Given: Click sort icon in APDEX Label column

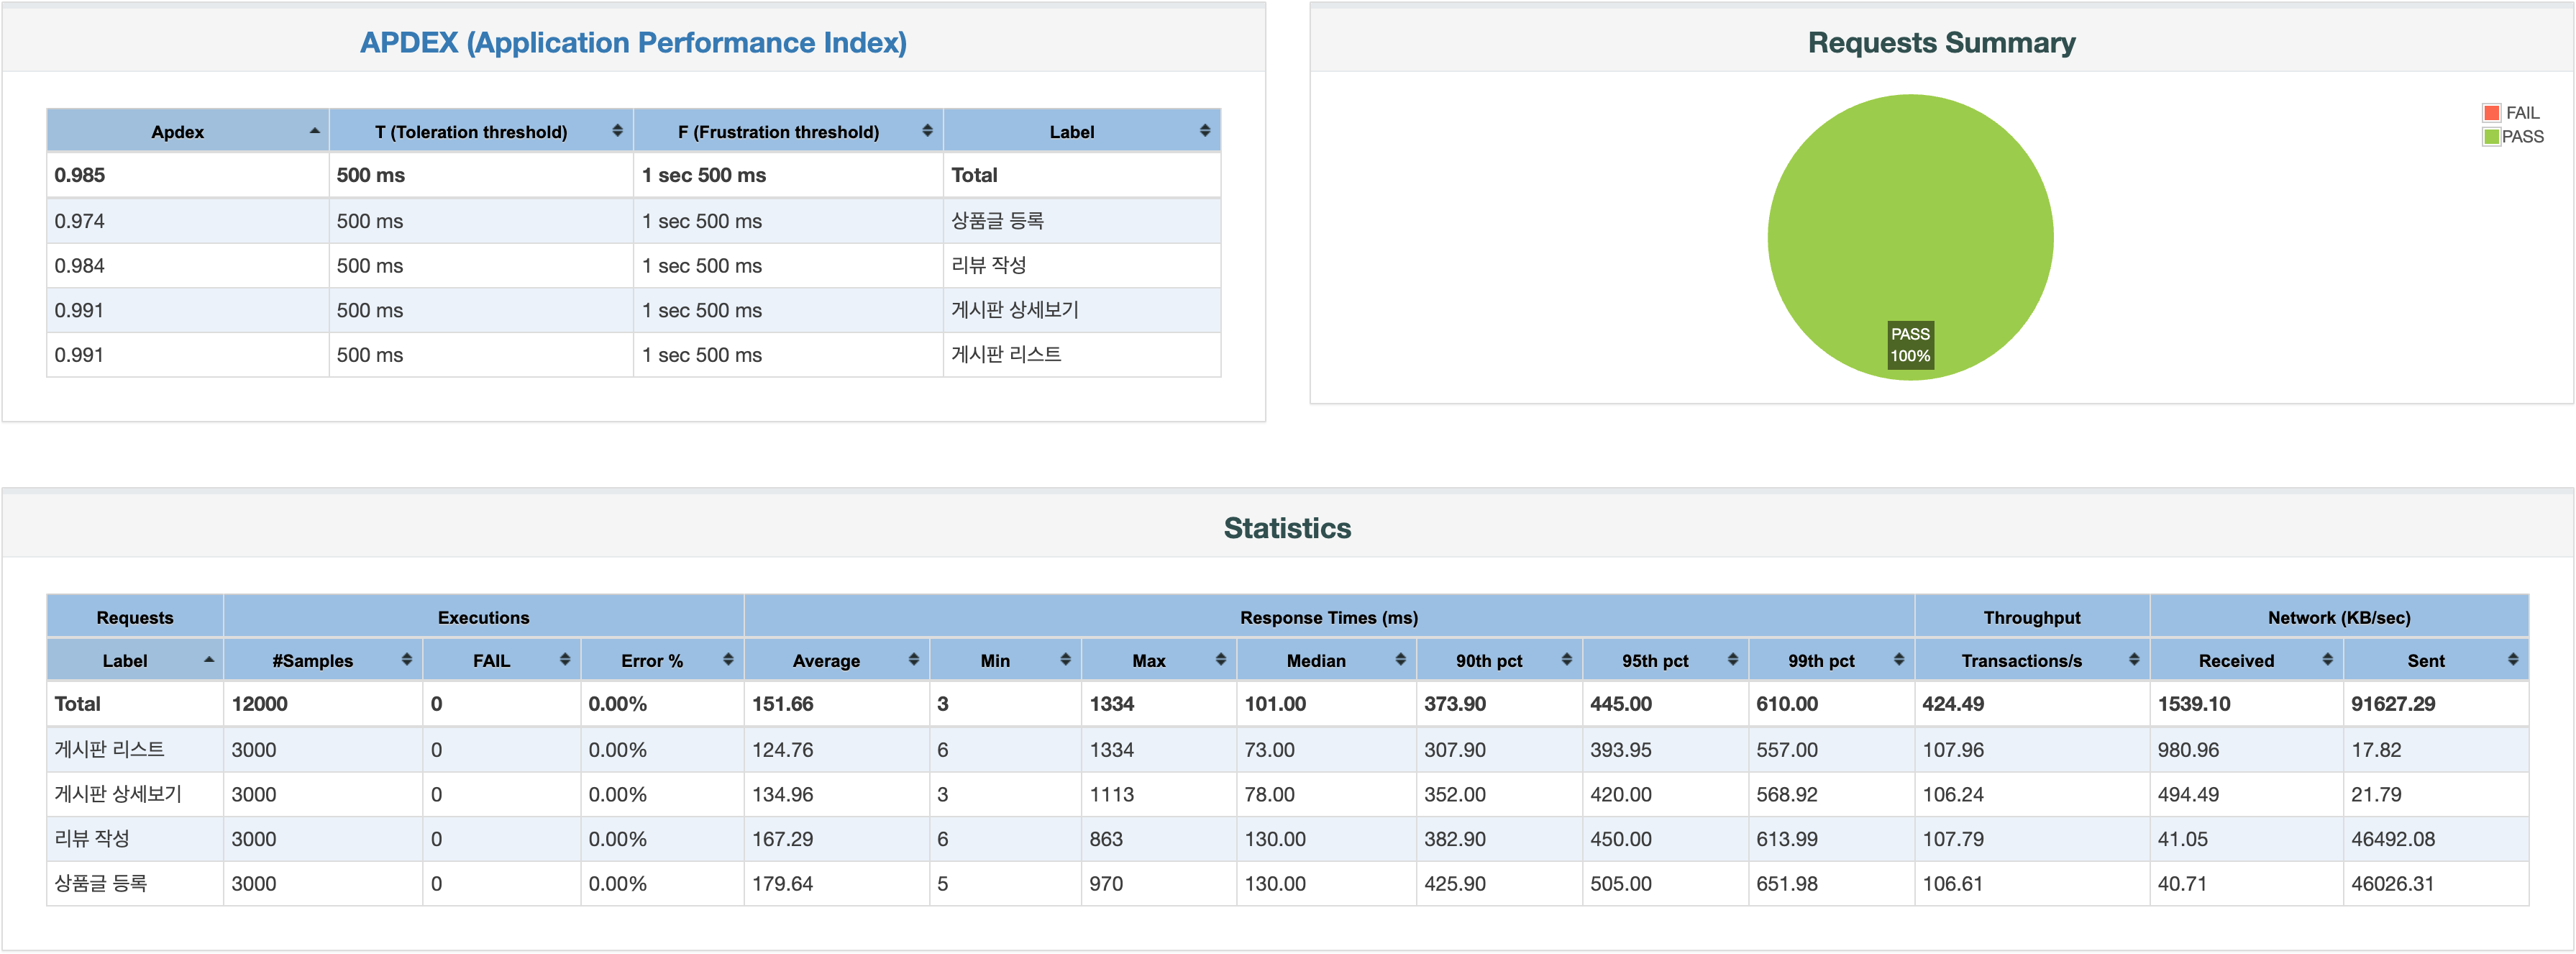Looking at the screenshot, I should tap(1204, 131).
